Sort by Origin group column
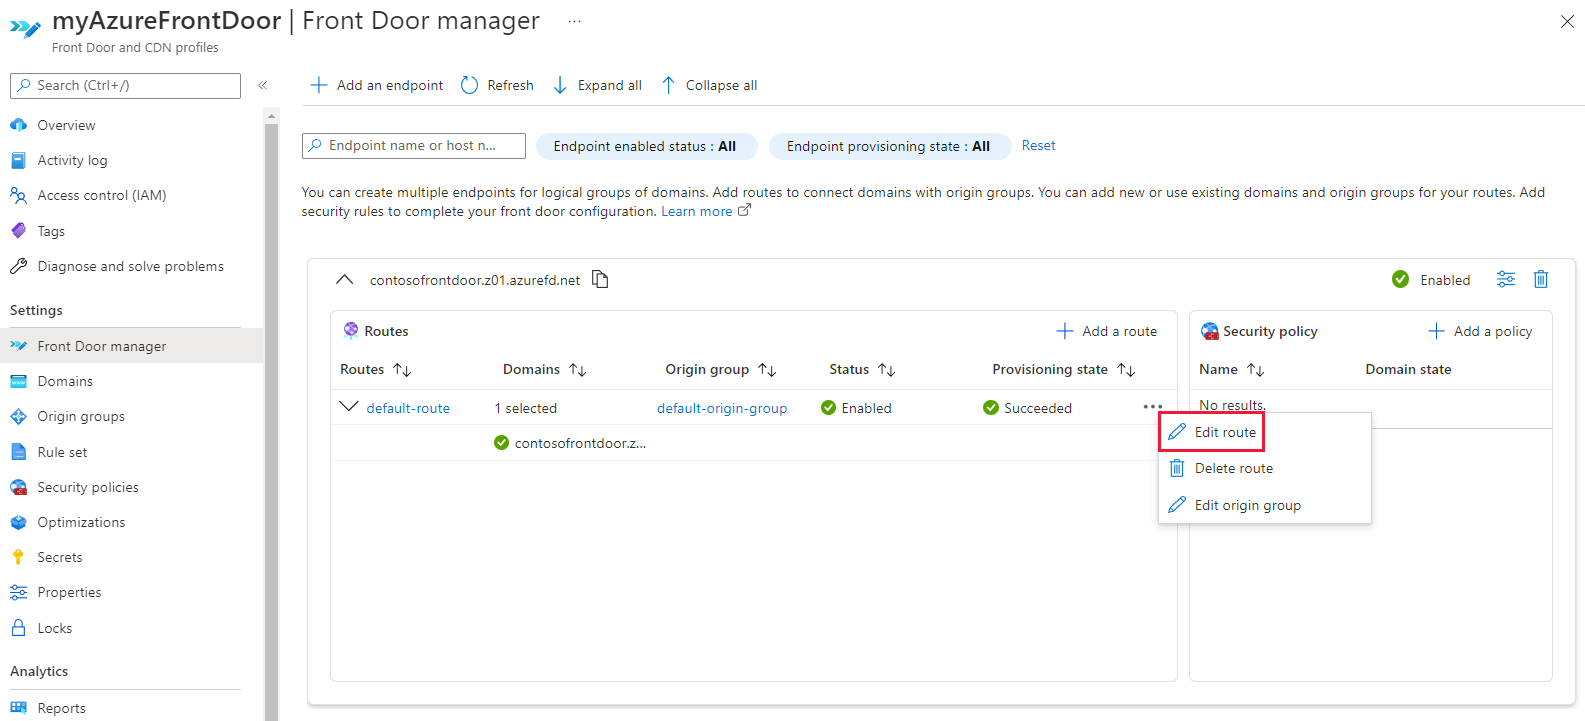The width and height of the screenshot is (1585, 721). tap(721, 369)
